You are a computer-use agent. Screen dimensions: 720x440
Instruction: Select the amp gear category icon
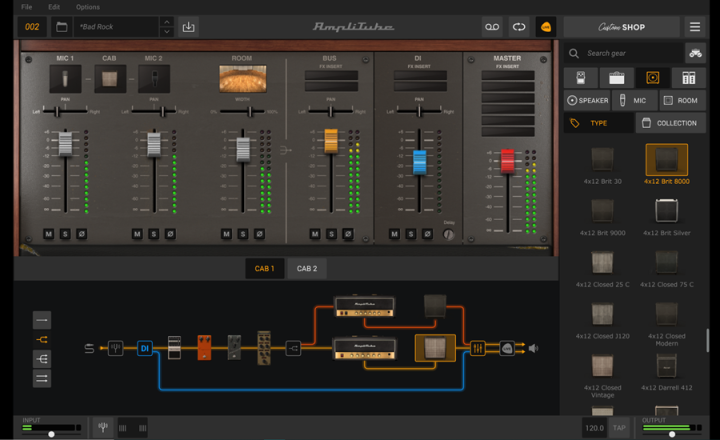coord(617,78)
